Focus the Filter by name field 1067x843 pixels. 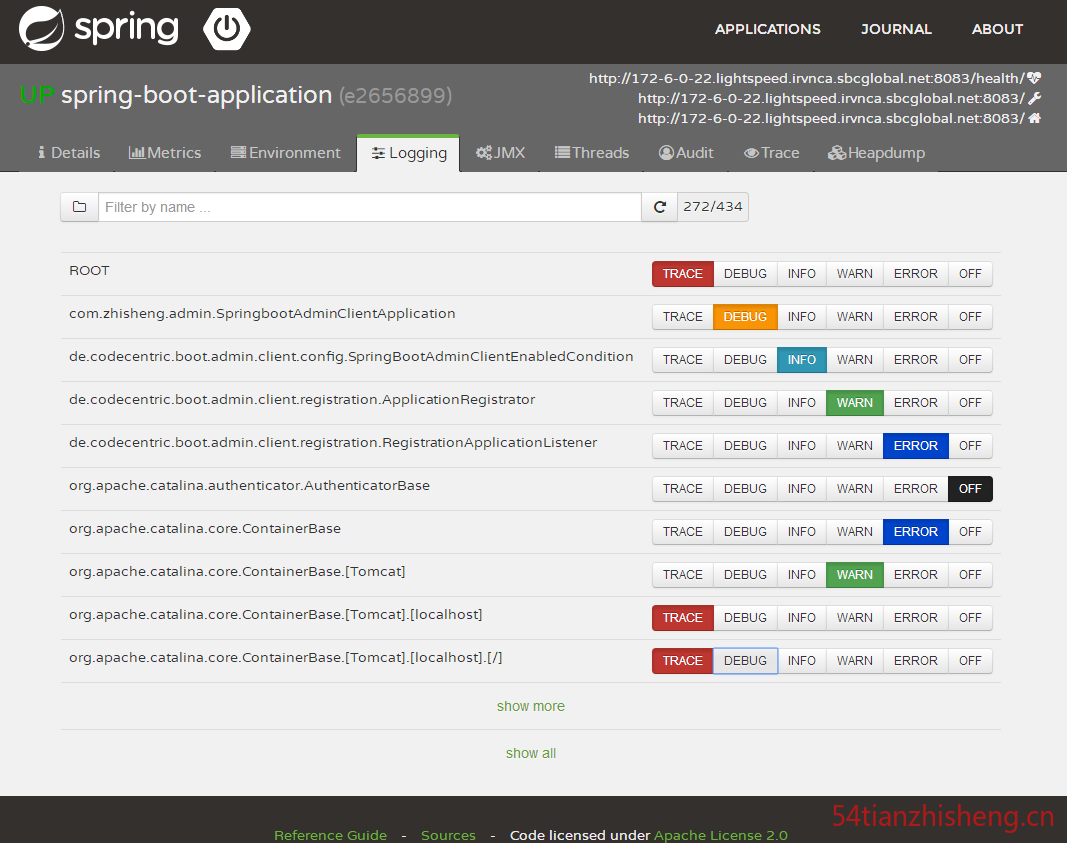coord(370,207)
